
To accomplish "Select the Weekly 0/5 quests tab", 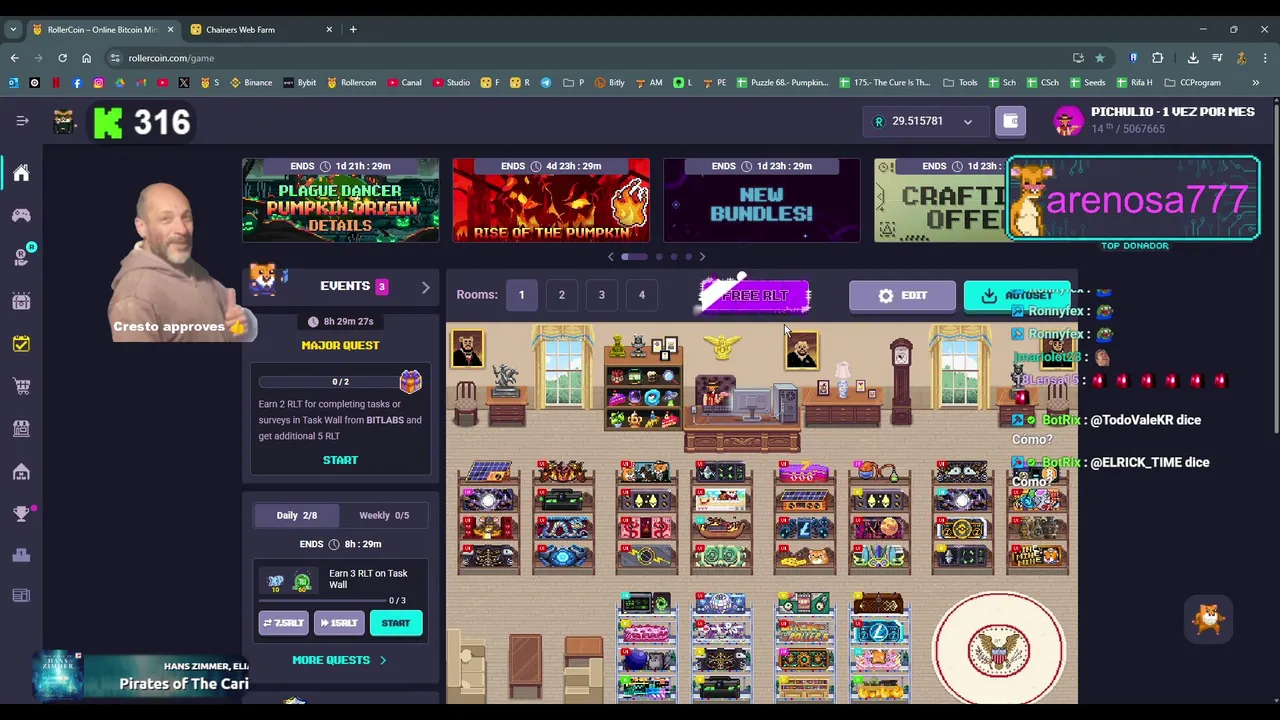I will [384, 515].
